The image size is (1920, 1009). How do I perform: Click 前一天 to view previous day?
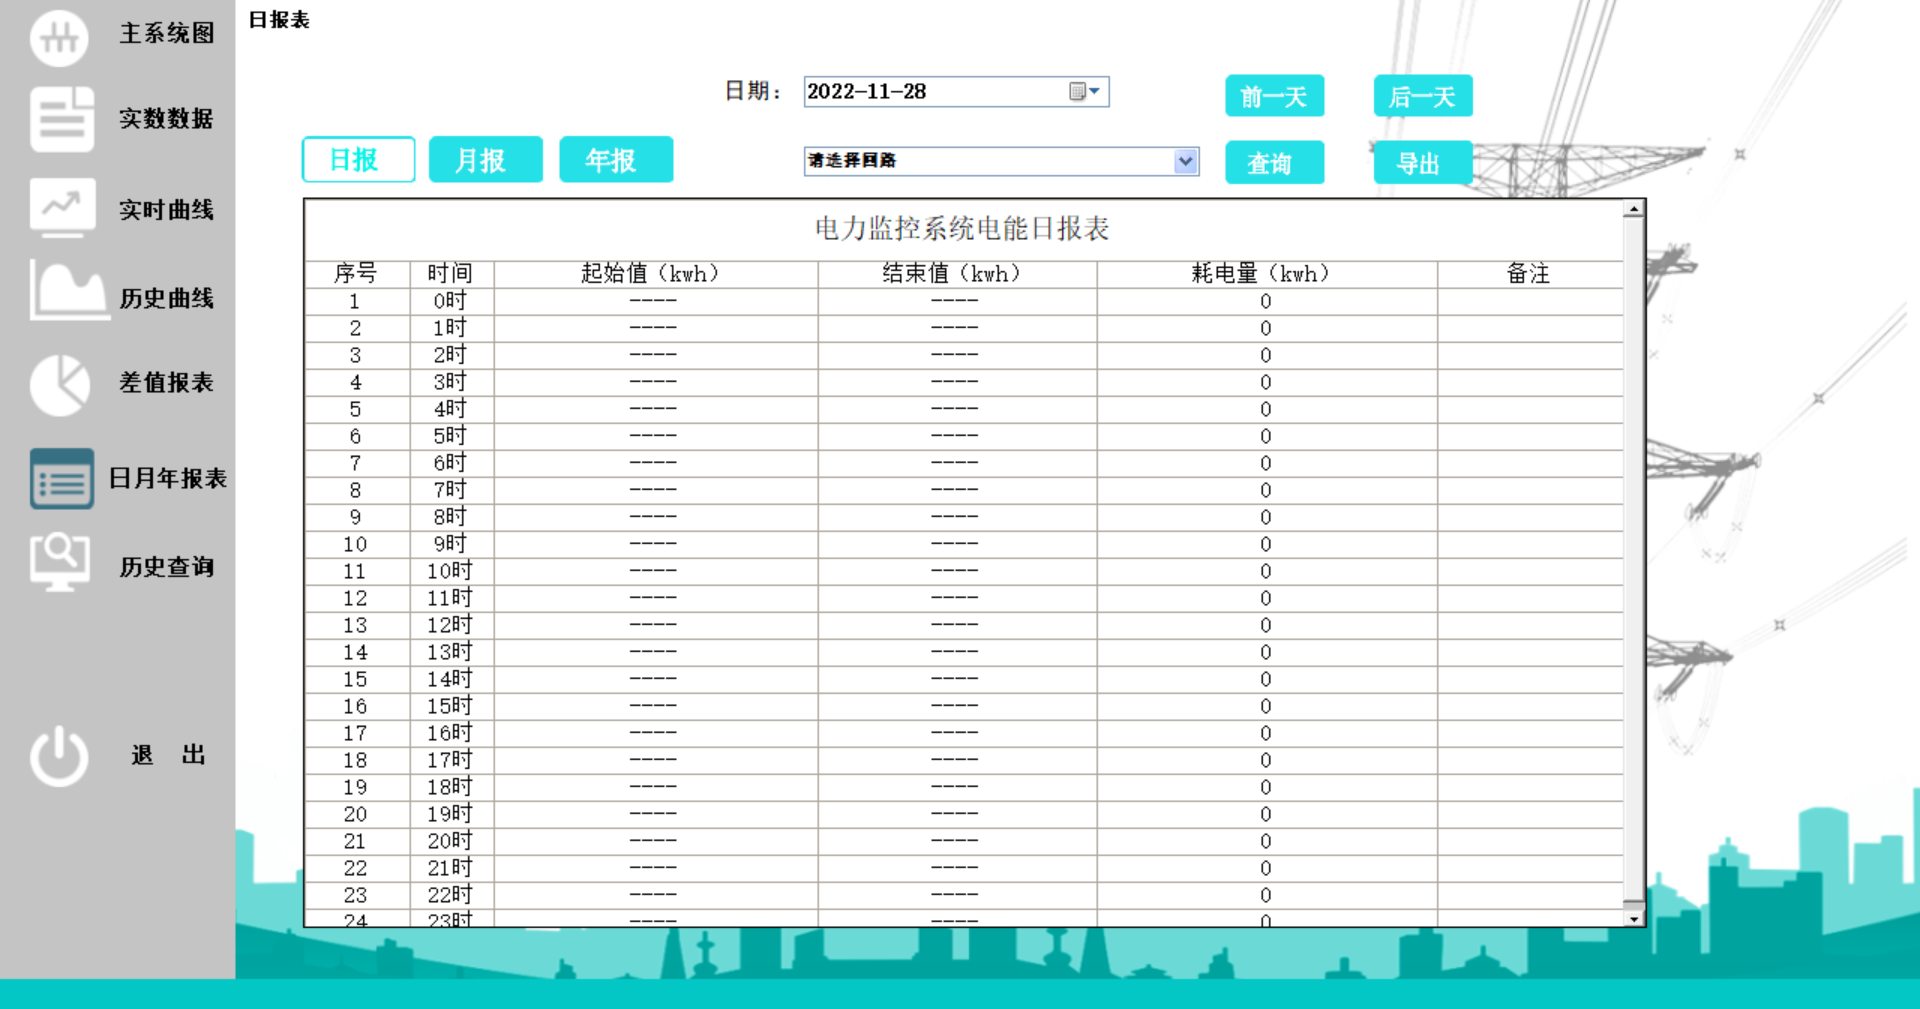[x=1274, y=95]
